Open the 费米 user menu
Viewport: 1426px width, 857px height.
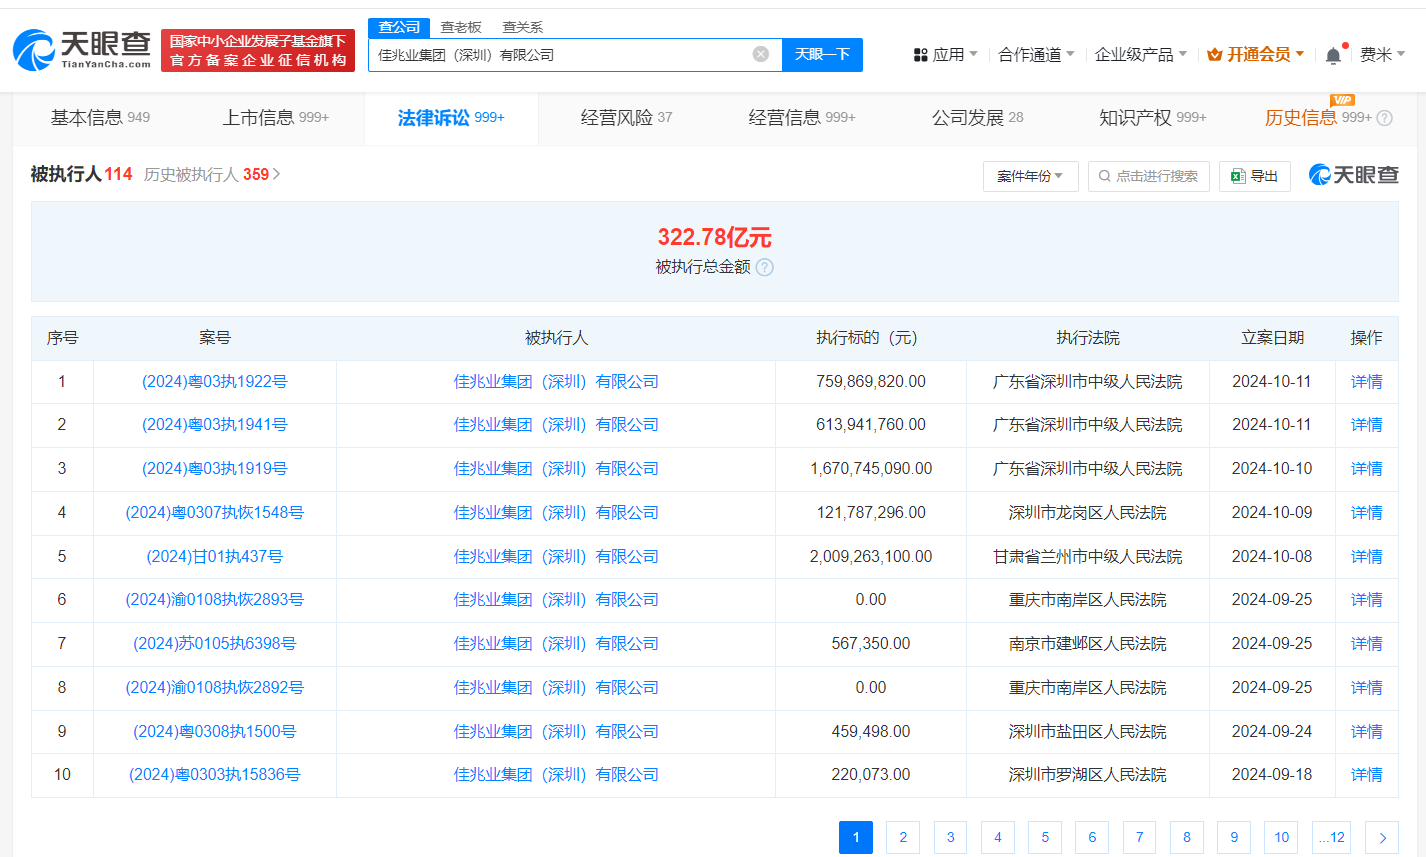tap(1382, 55)
